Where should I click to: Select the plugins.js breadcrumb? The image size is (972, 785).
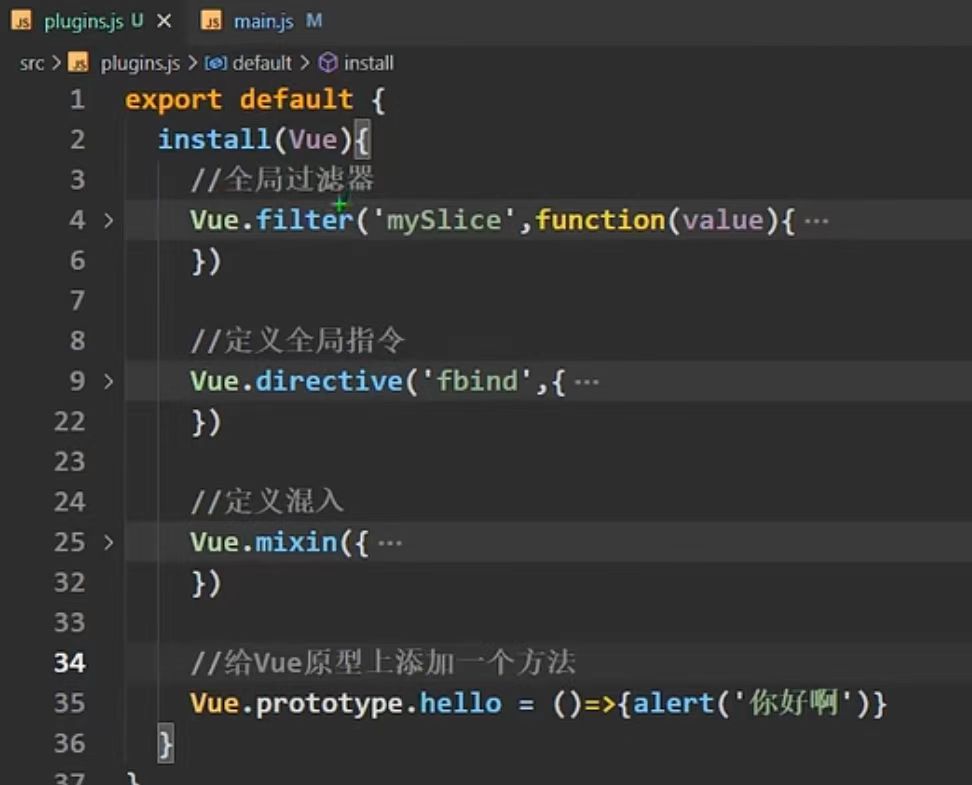(140, 63)
